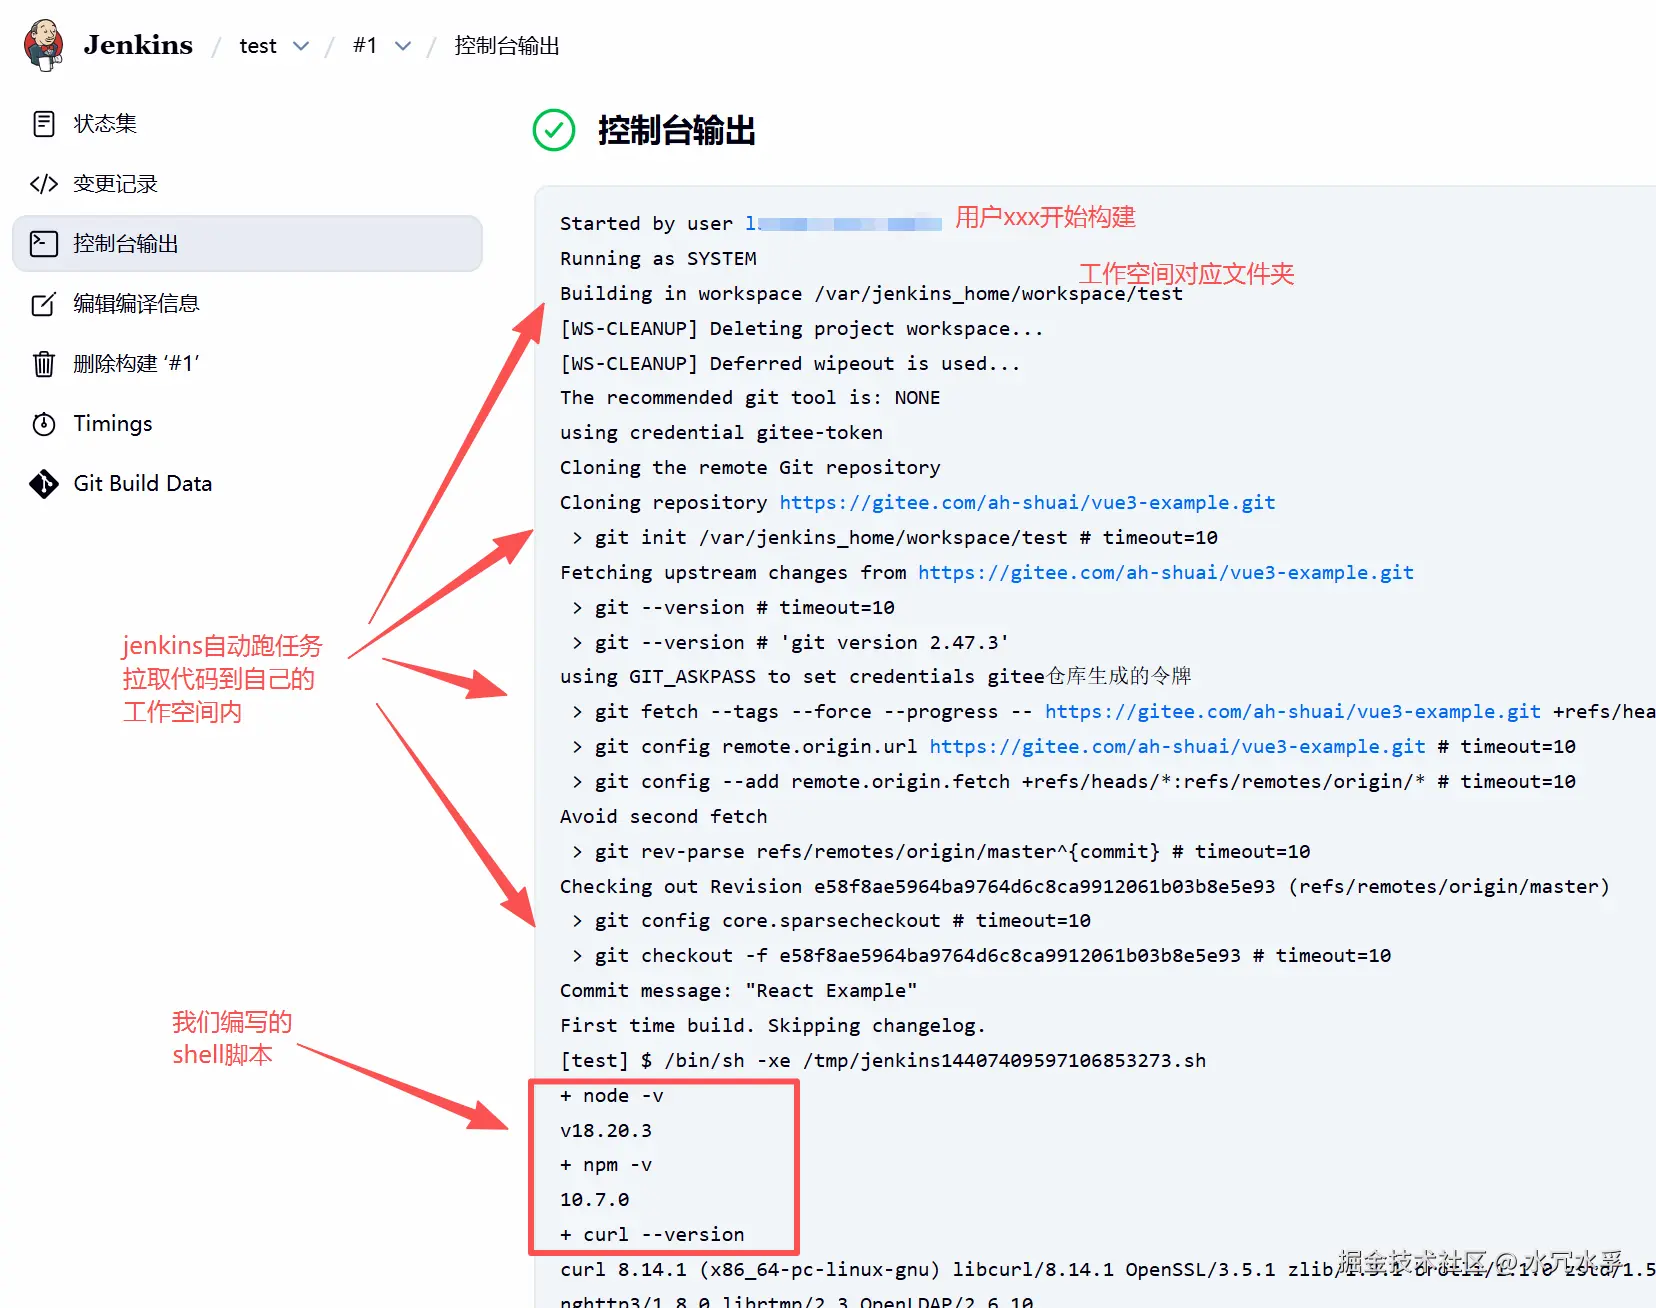Click the '+ node -v' log line
This screenshot has height=1308, width=1656.
[x=612, y=1096]
